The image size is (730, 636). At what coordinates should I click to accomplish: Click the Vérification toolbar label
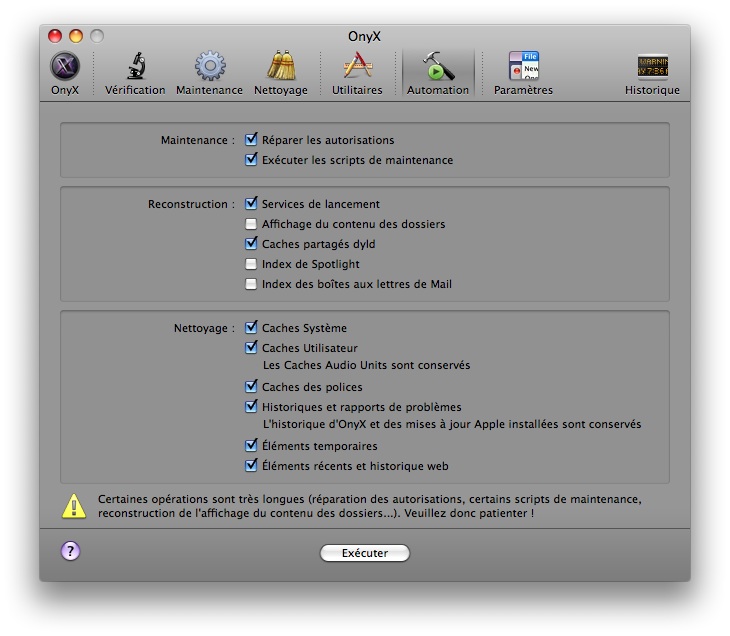tap(135, 90)
